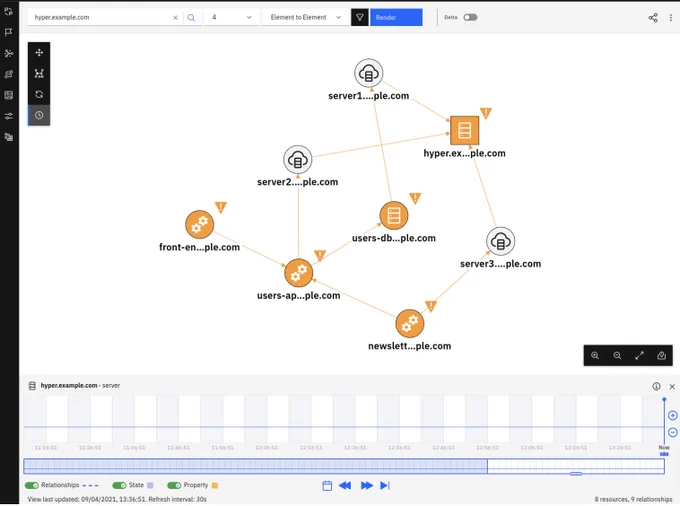Screen dimensions: 680x506
Task: Select the hyper.ex...ple.com server node
Action: coord(464,130)
